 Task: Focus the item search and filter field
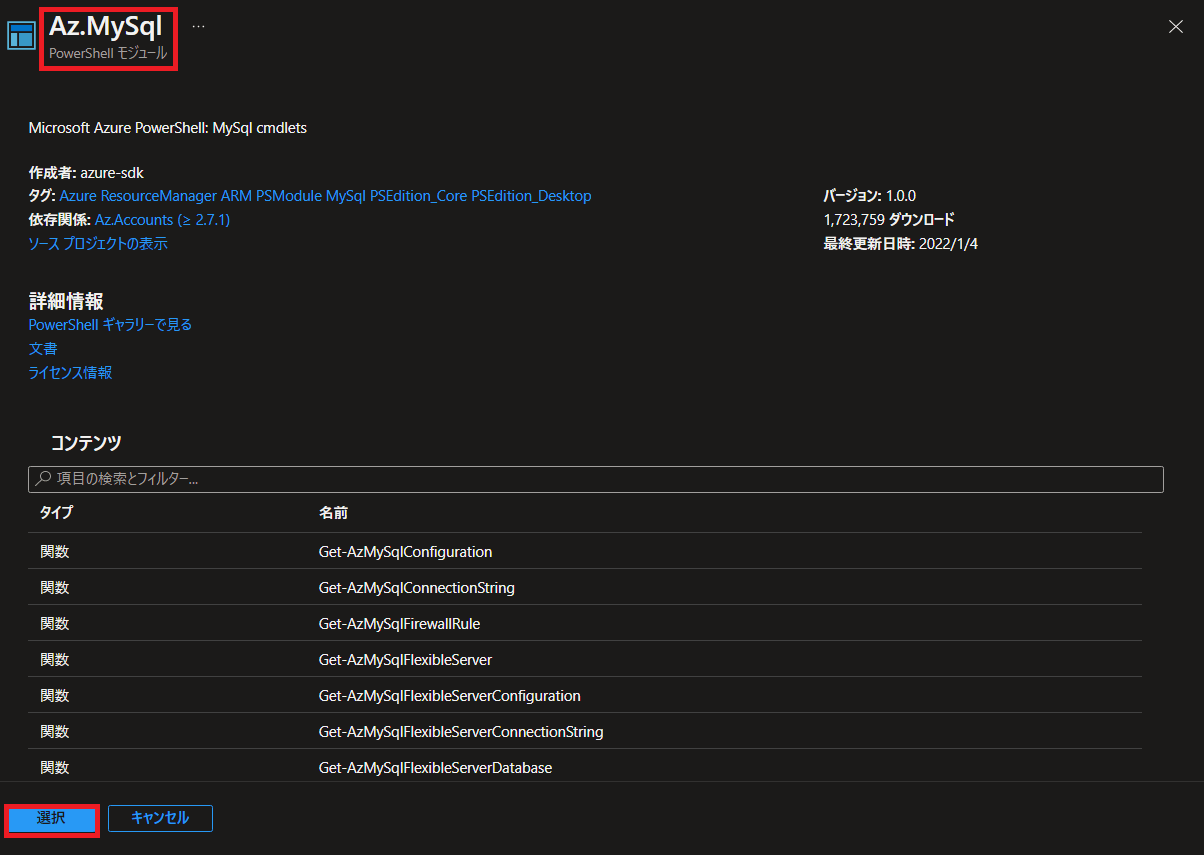click(x=596, y=479)
